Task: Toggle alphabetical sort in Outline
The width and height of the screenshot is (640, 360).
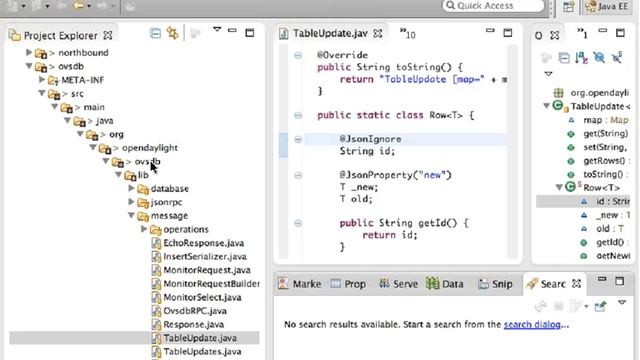Action: 581,58
